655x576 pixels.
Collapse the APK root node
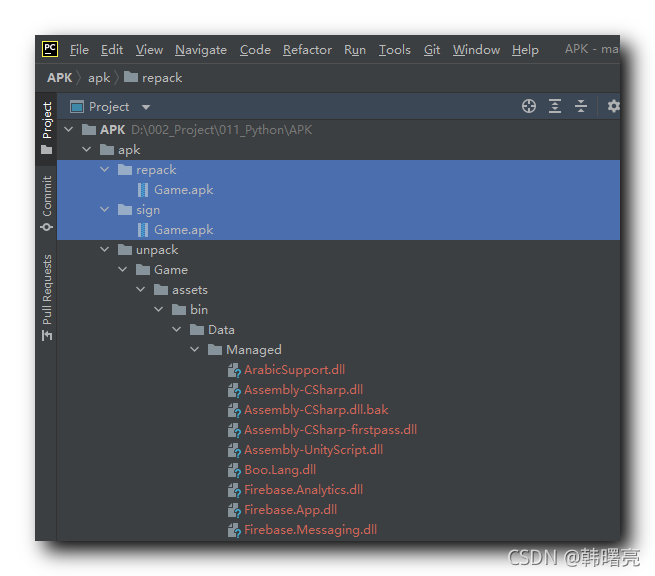69,129
